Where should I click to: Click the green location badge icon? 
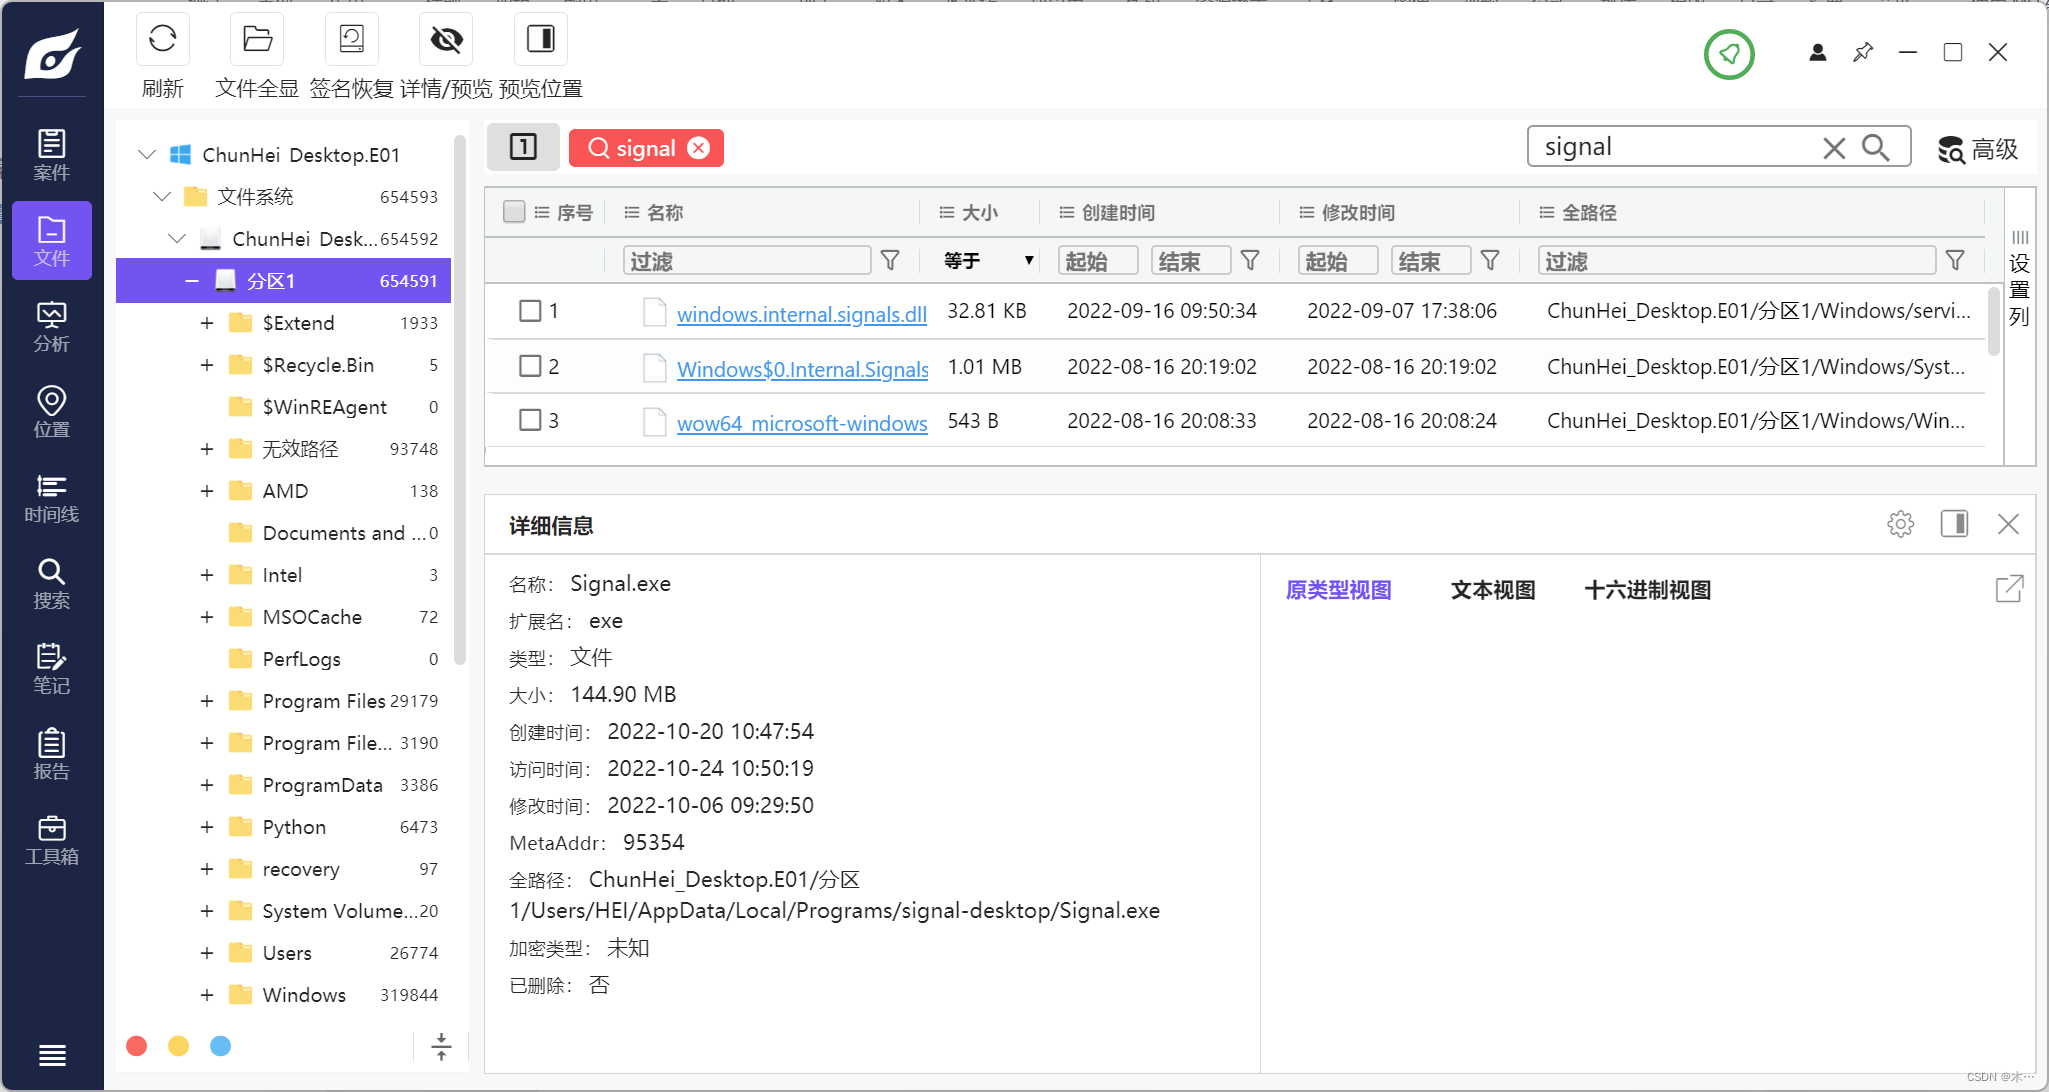pos(1729,54)
